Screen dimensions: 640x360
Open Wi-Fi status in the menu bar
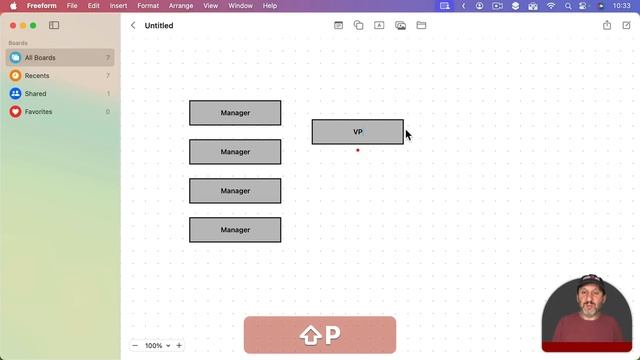(551, 6)
